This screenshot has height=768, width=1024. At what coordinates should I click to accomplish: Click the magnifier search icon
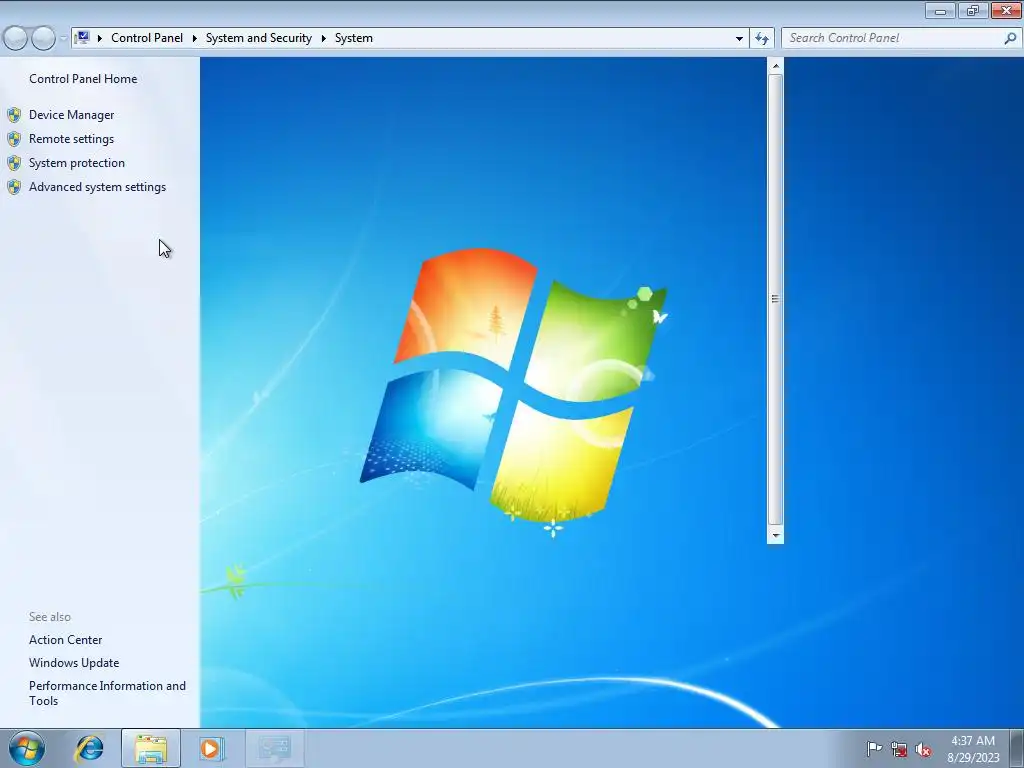tap(1010, 39)
